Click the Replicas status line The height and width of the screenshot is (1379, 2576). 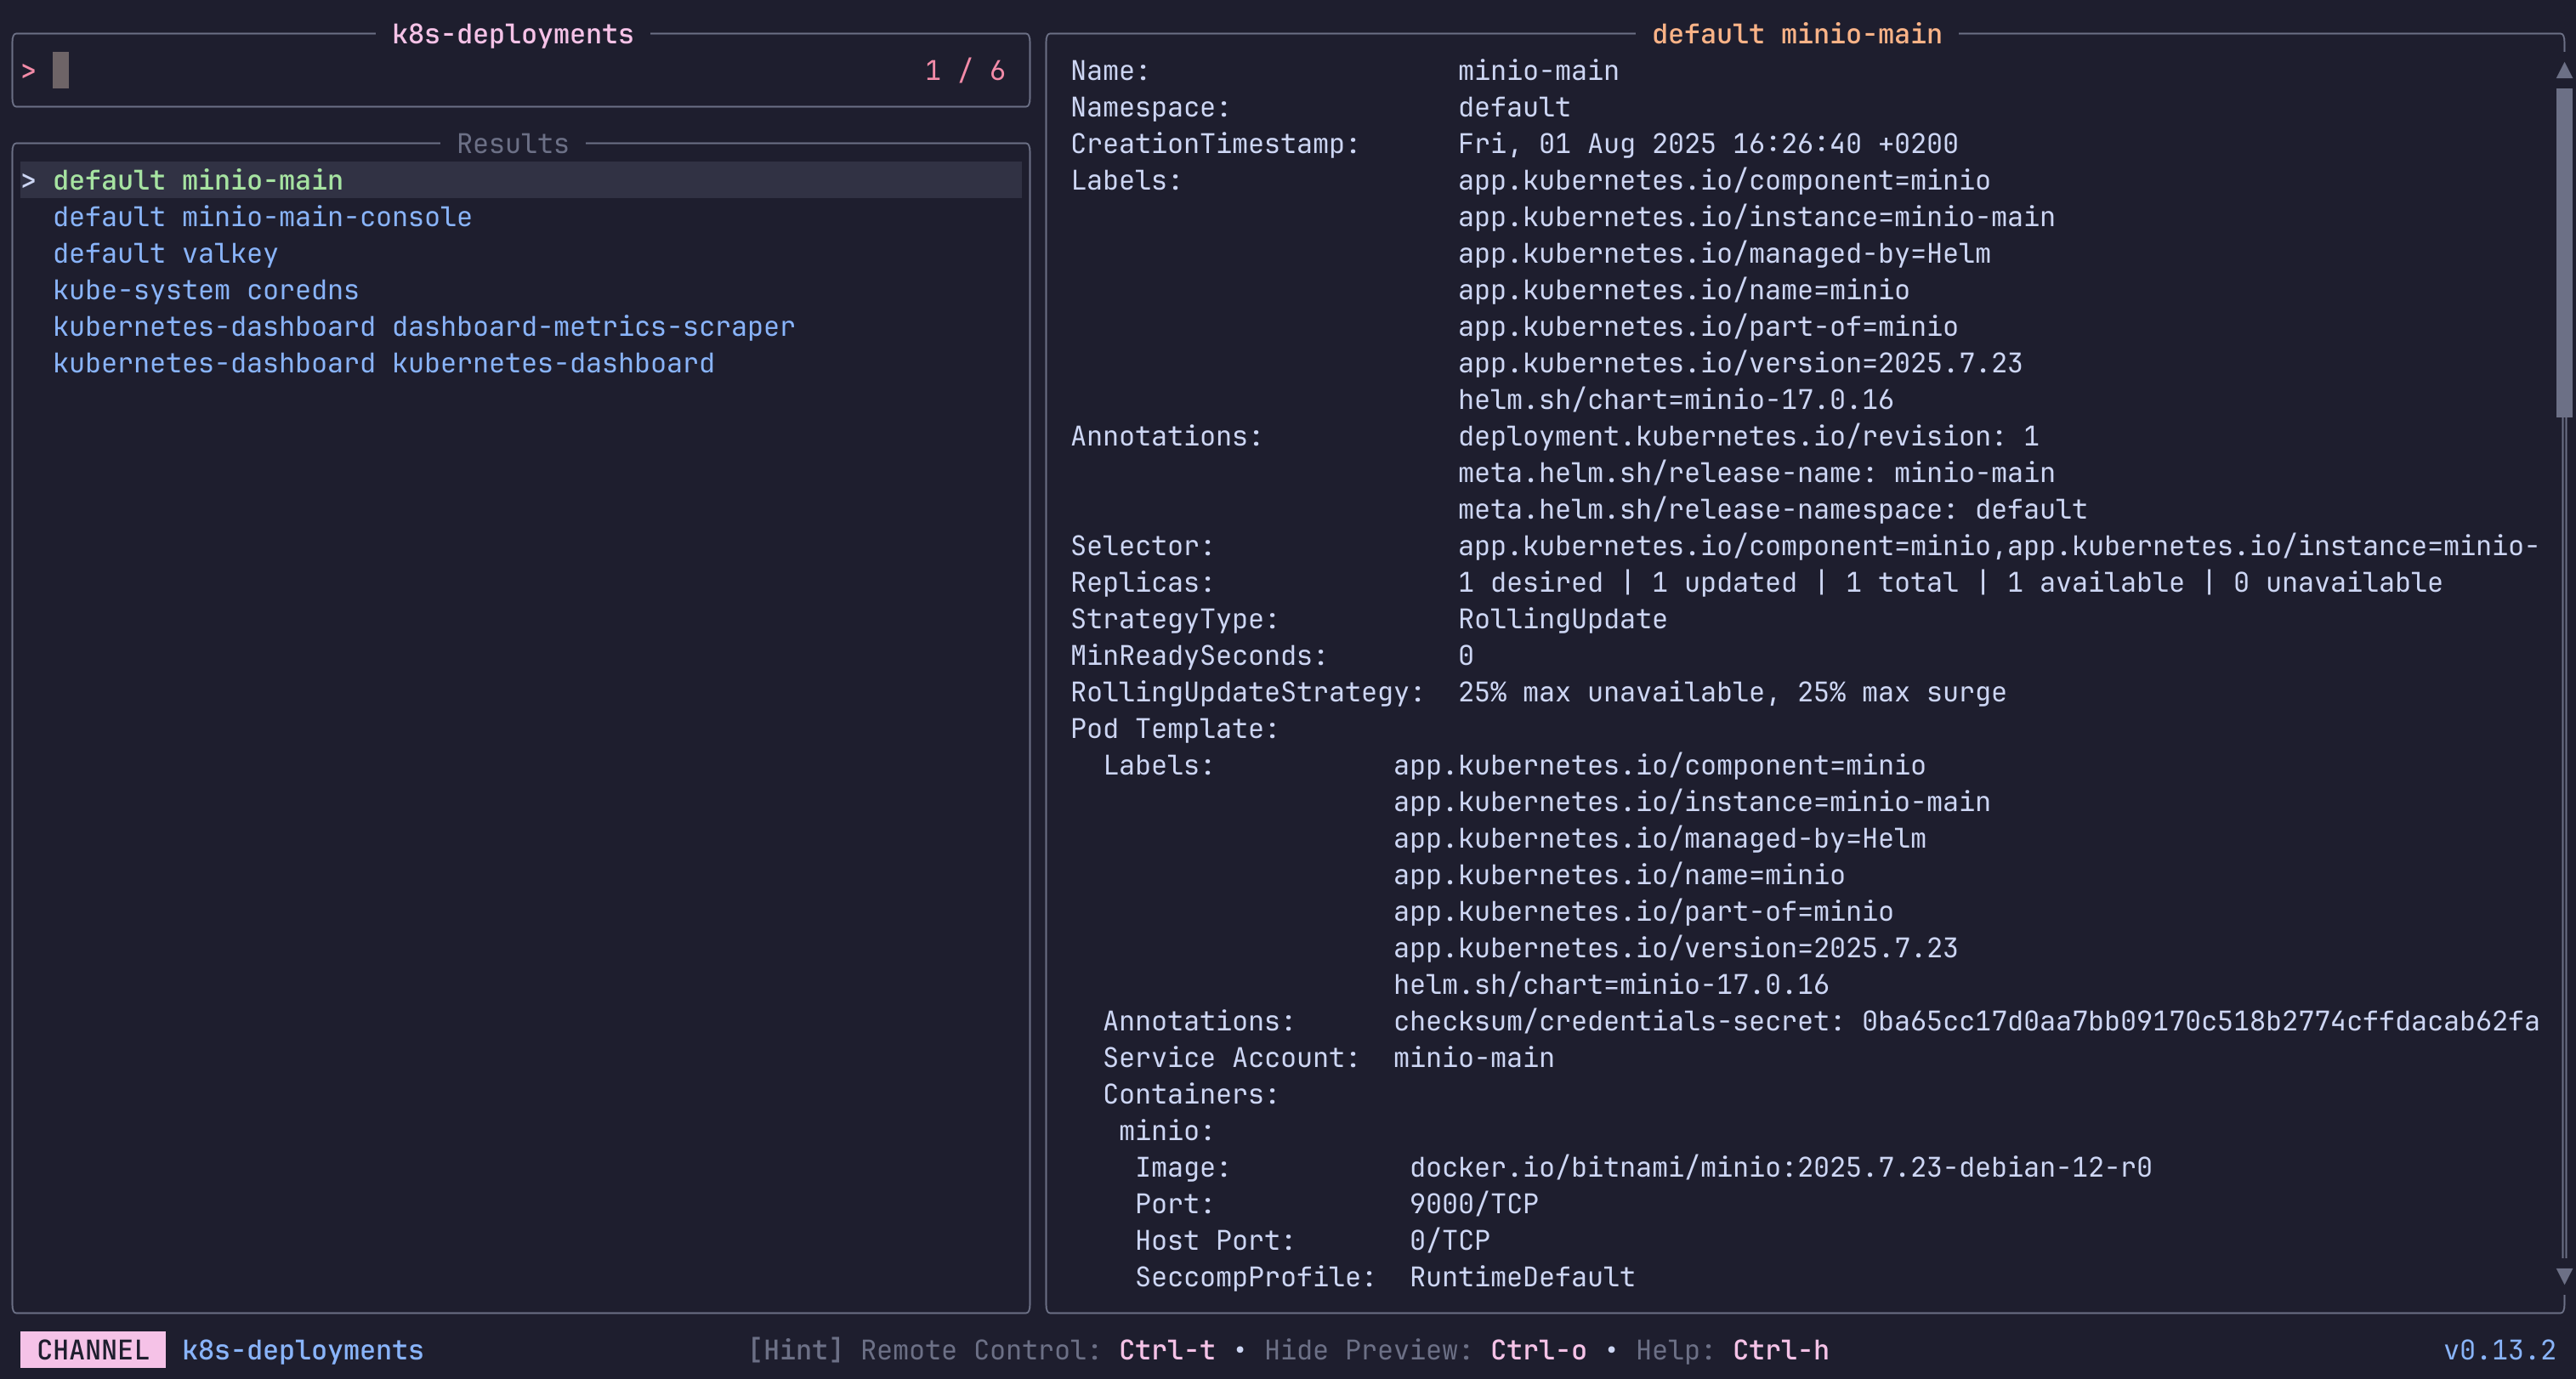click(1950, 583)
